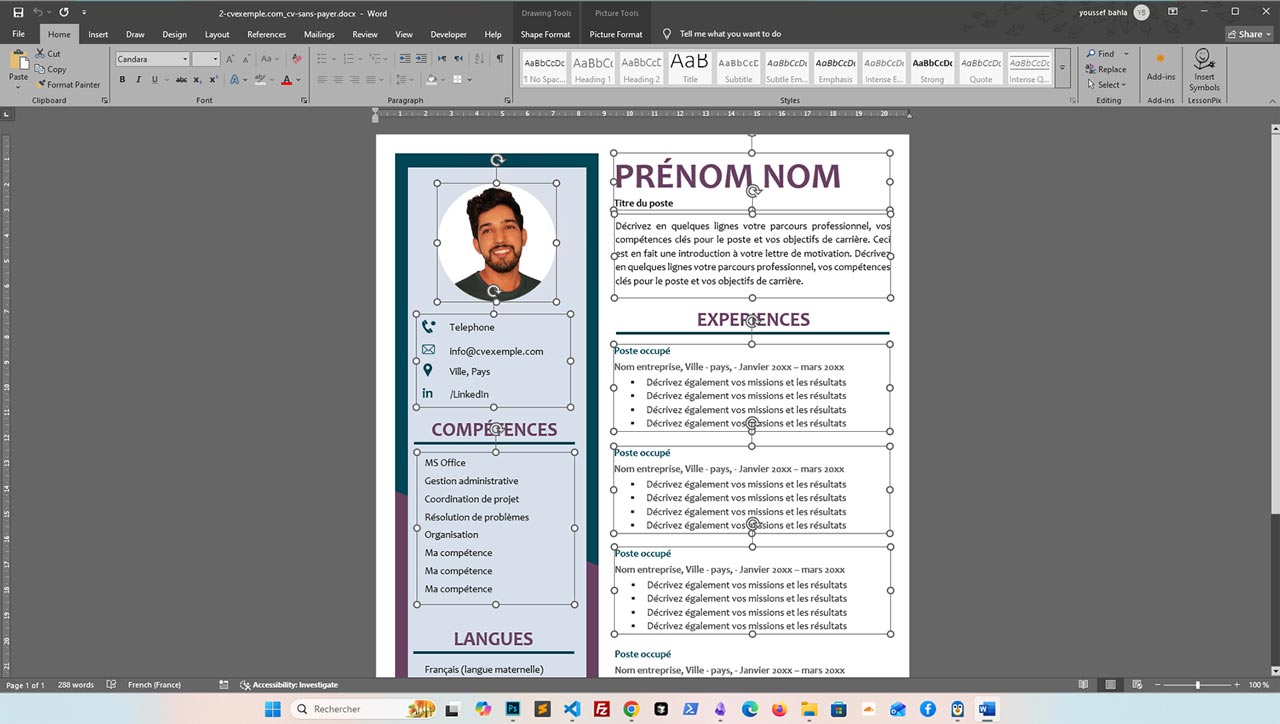Screen dimensions: 1280x724
Task: Switch to the Insert ribbon tab
Action: [98, 34]
